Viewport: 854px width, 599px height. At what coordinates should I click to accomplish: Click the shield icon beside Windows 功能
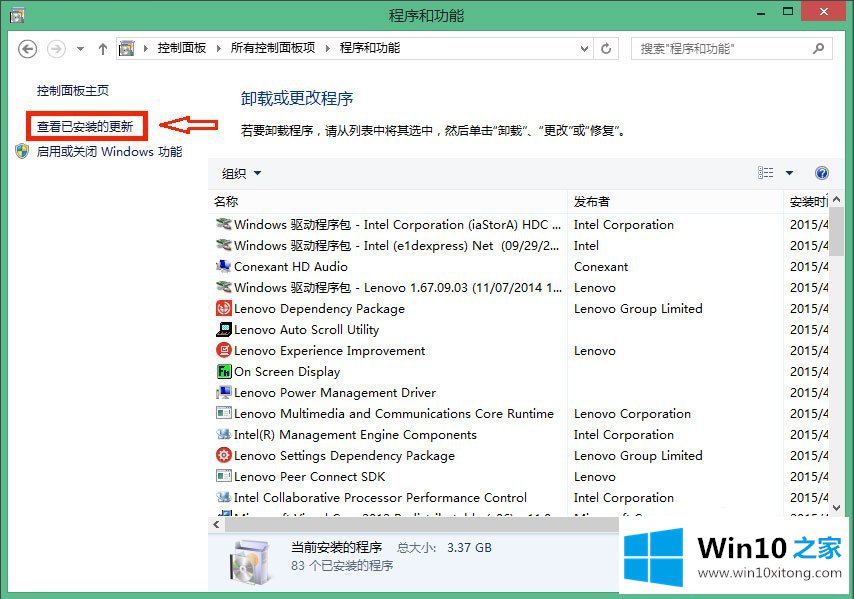(x=22, y=151)
